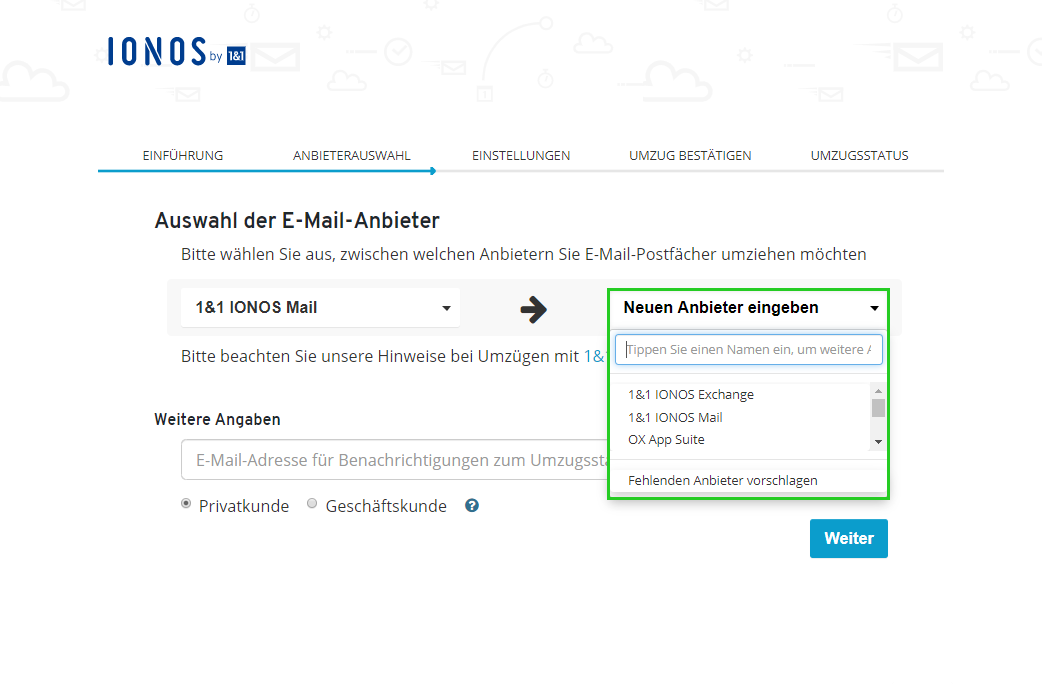This screenshot has width=1042, height=684.
Task: Click the IONOS by 1&1 logo
Action: [177, 51]
